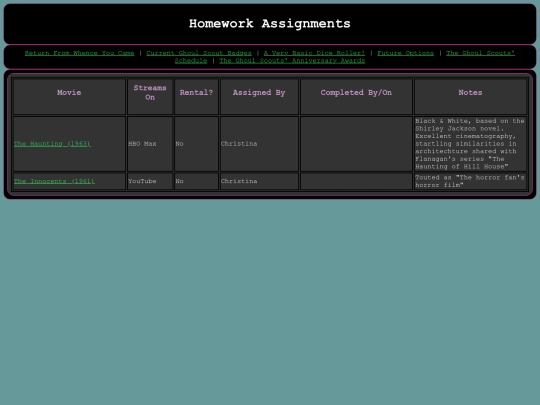Click the Homework Assignments page title

(x=270, y=24)
